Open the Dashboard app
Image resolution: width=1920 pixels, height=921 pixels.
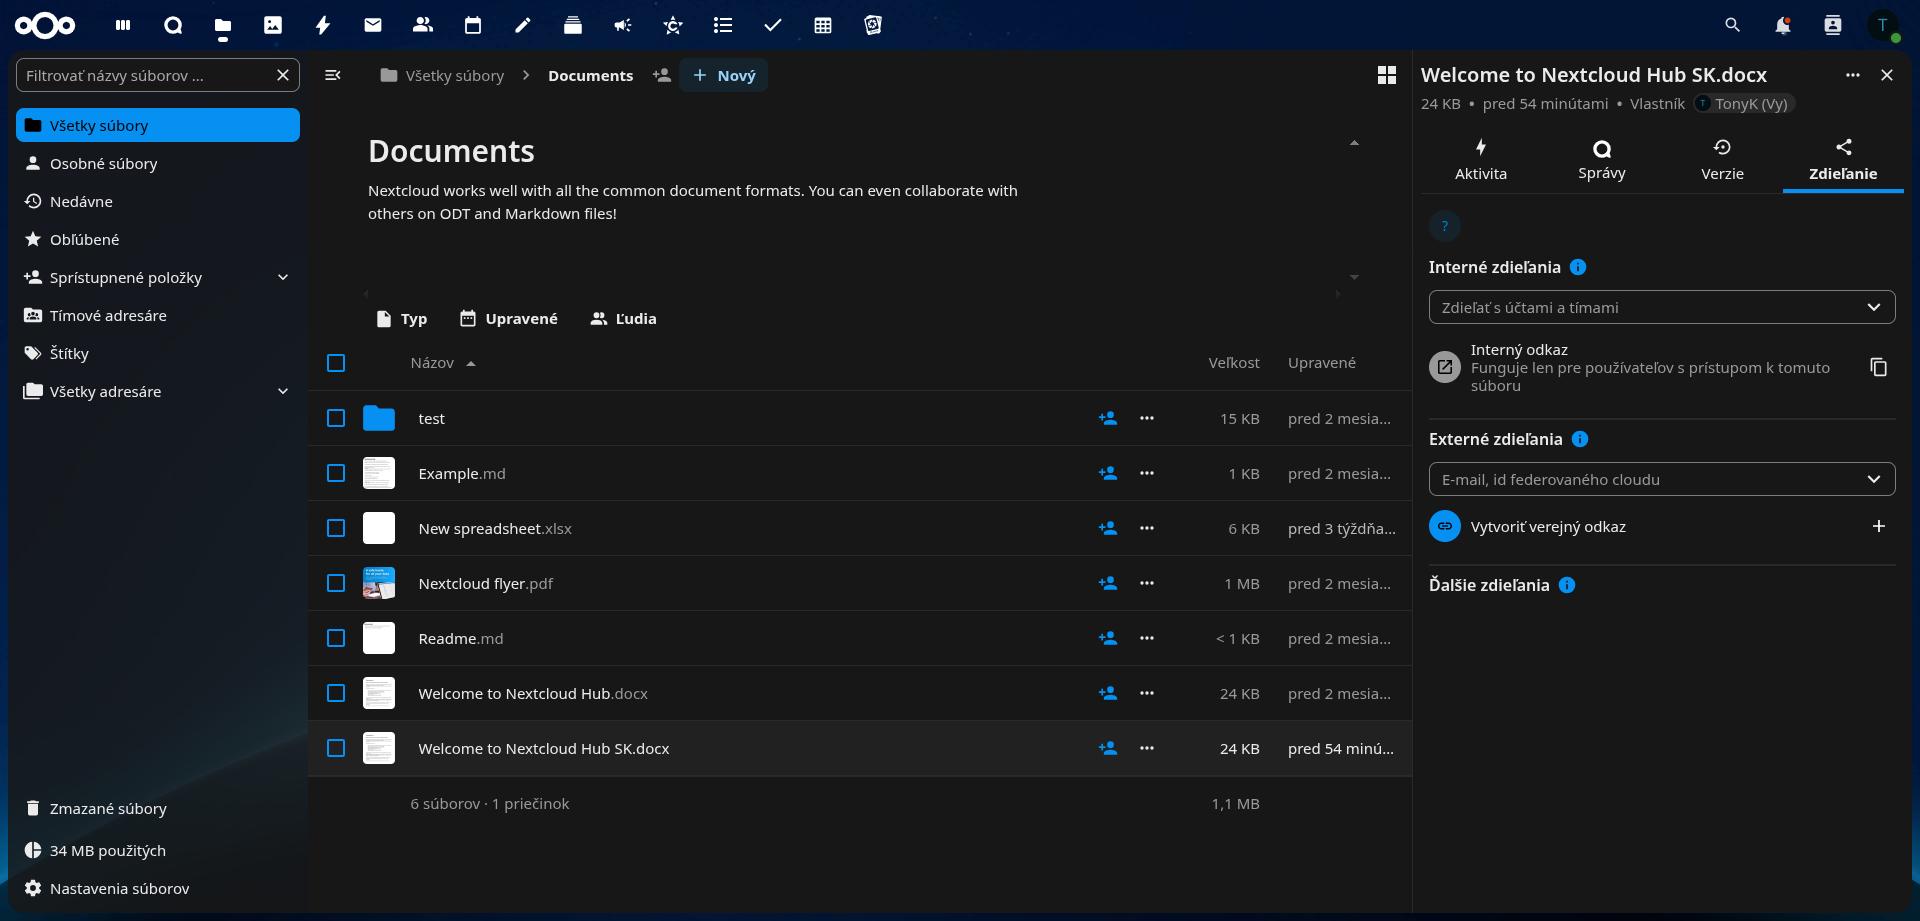pyautogui.click(x=123, y=25)
